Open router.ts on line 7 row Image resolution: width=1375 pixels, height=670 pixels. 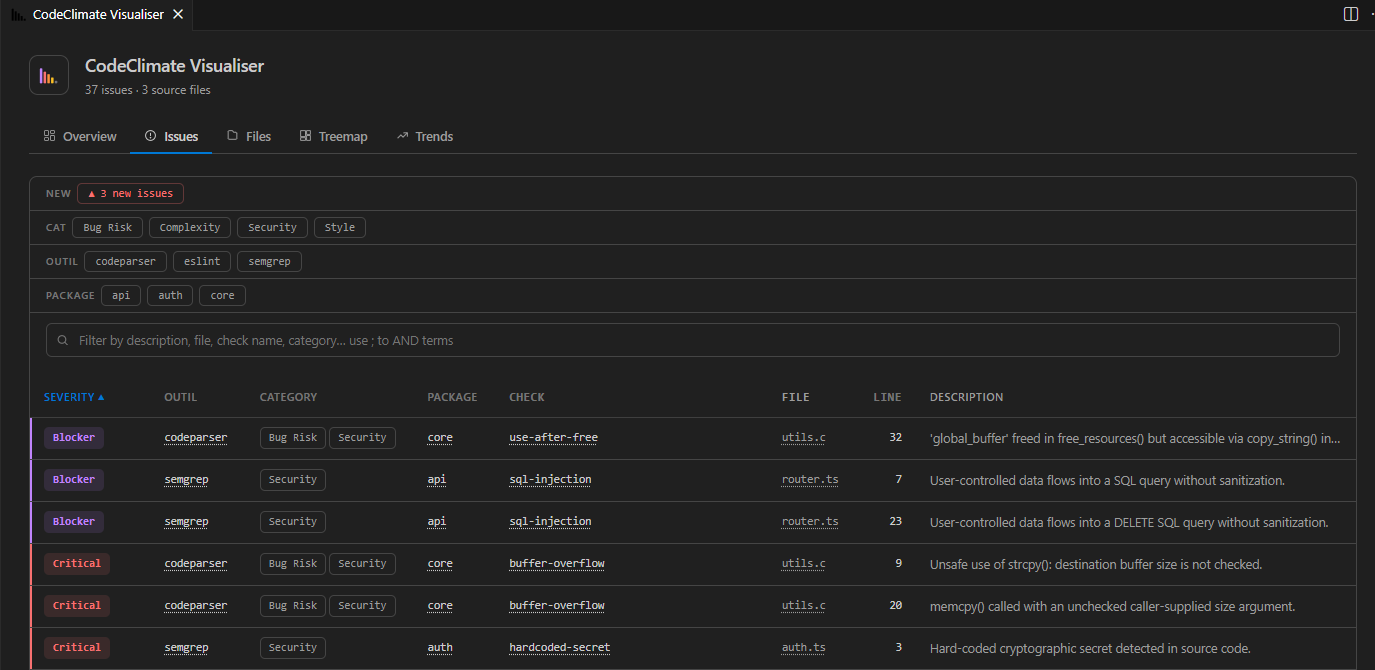810,480
